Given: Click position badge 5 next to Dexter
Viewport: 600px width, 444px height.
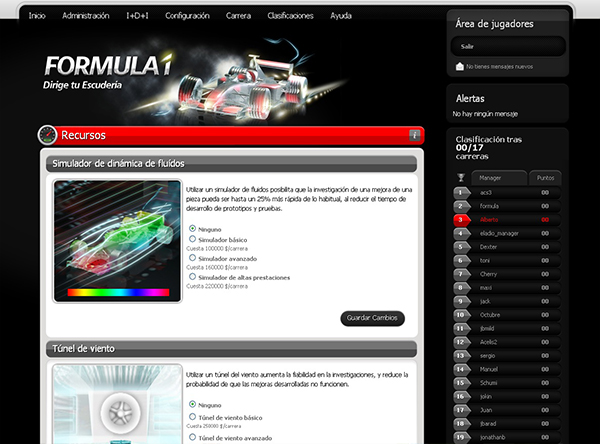Looking at the screenshot, I should [461, 247].
